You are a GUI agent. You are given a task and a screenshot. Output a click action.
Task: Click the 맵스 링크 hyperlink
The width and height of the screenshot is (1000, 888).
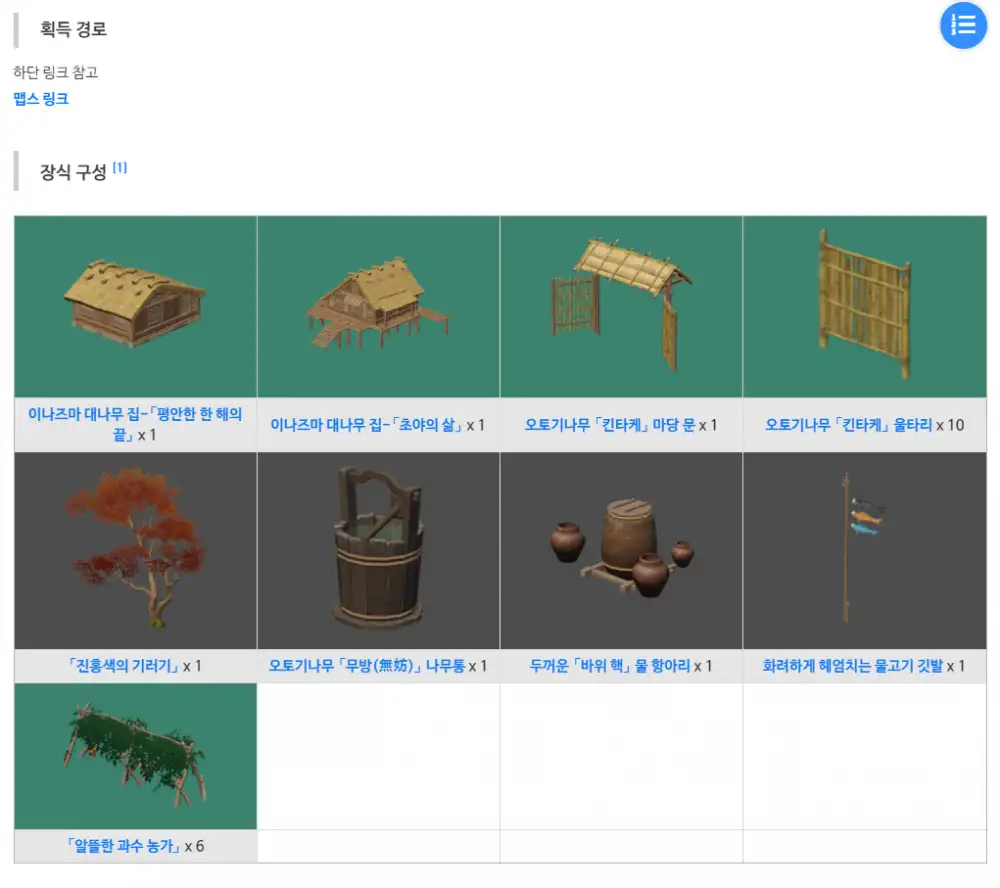[41, 99]
